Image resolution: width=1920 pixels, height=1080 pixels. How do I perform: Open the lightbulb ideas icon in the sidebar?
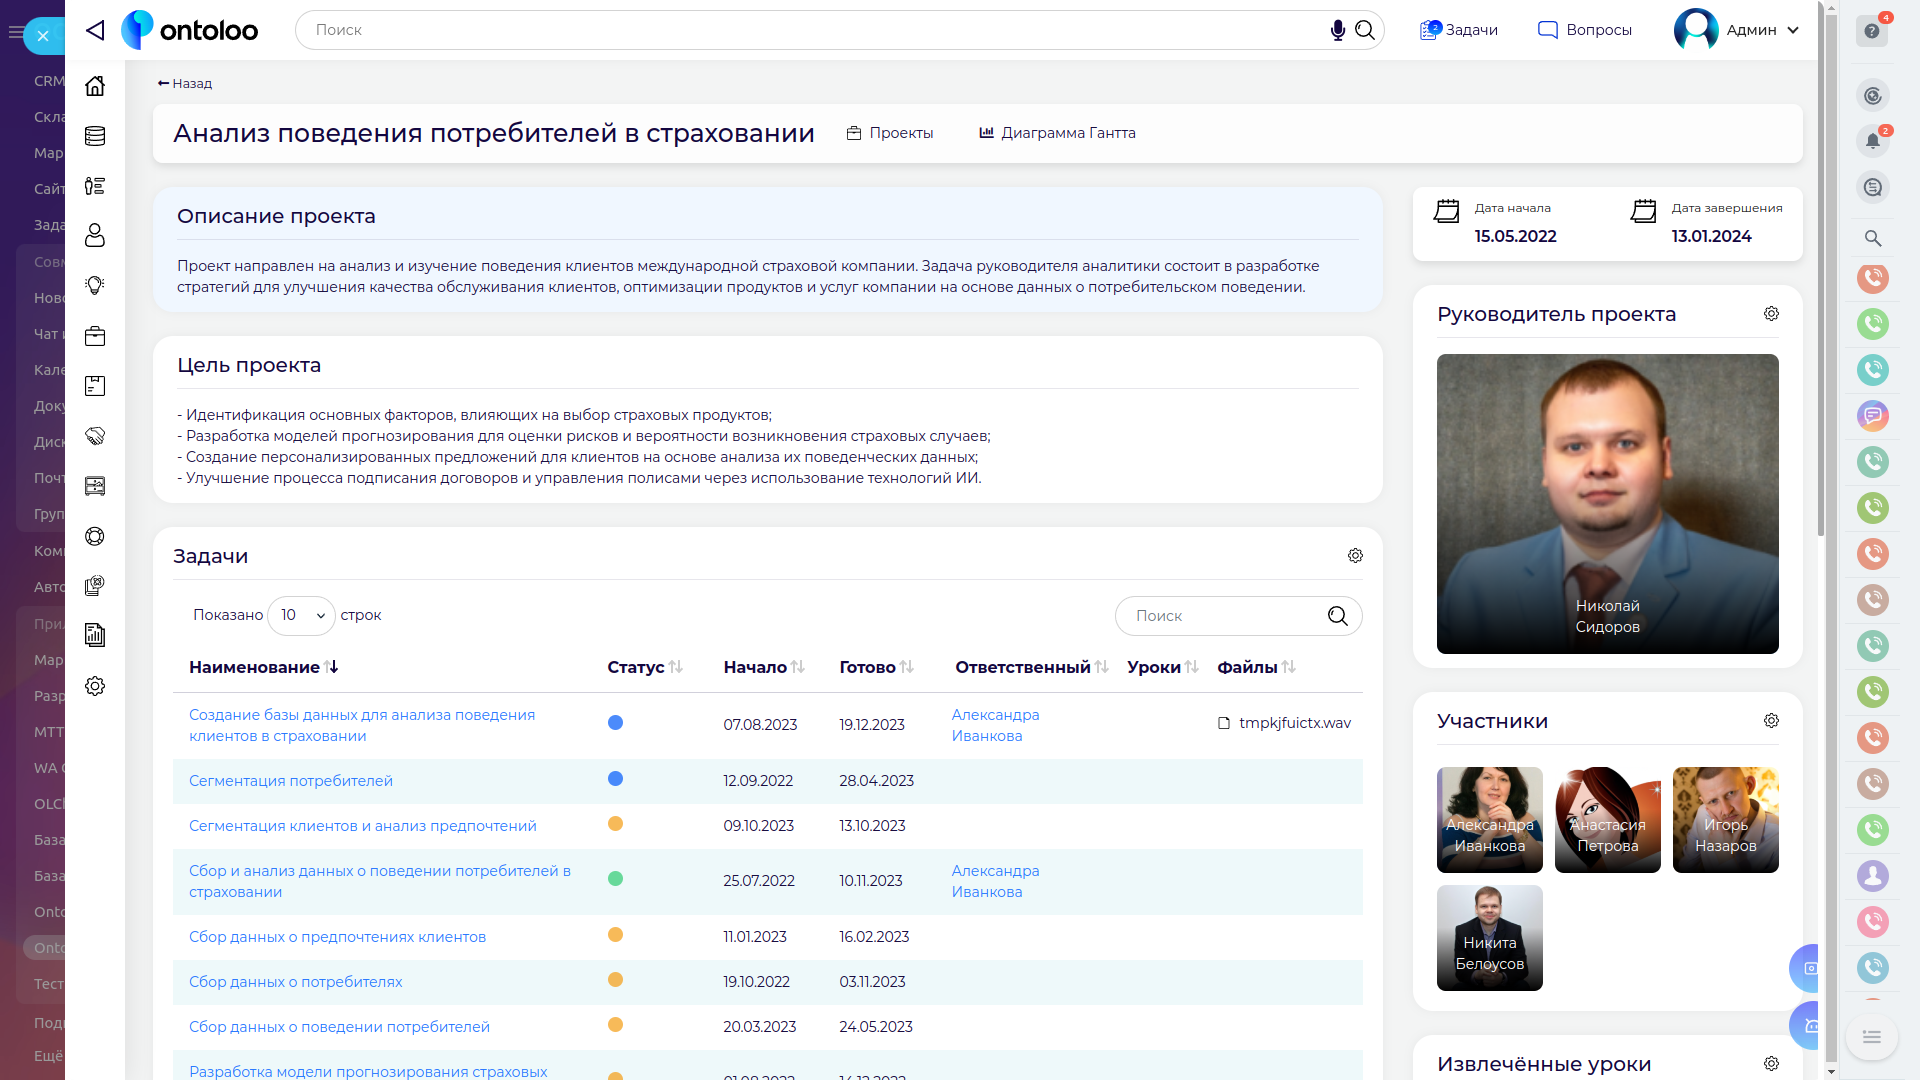(x=95, y=286)
